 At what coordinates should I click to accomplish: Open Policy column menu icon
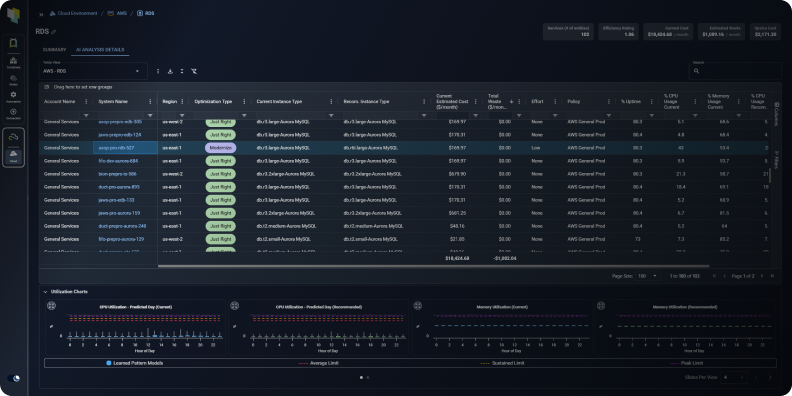pos(608,102)
